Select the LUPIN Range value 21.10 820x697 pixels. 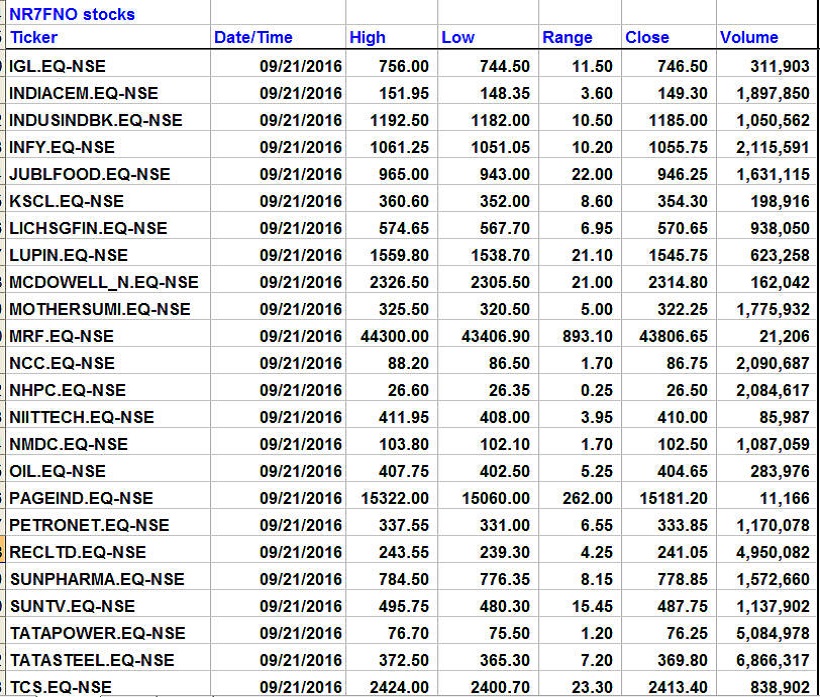tap(588, 255)
